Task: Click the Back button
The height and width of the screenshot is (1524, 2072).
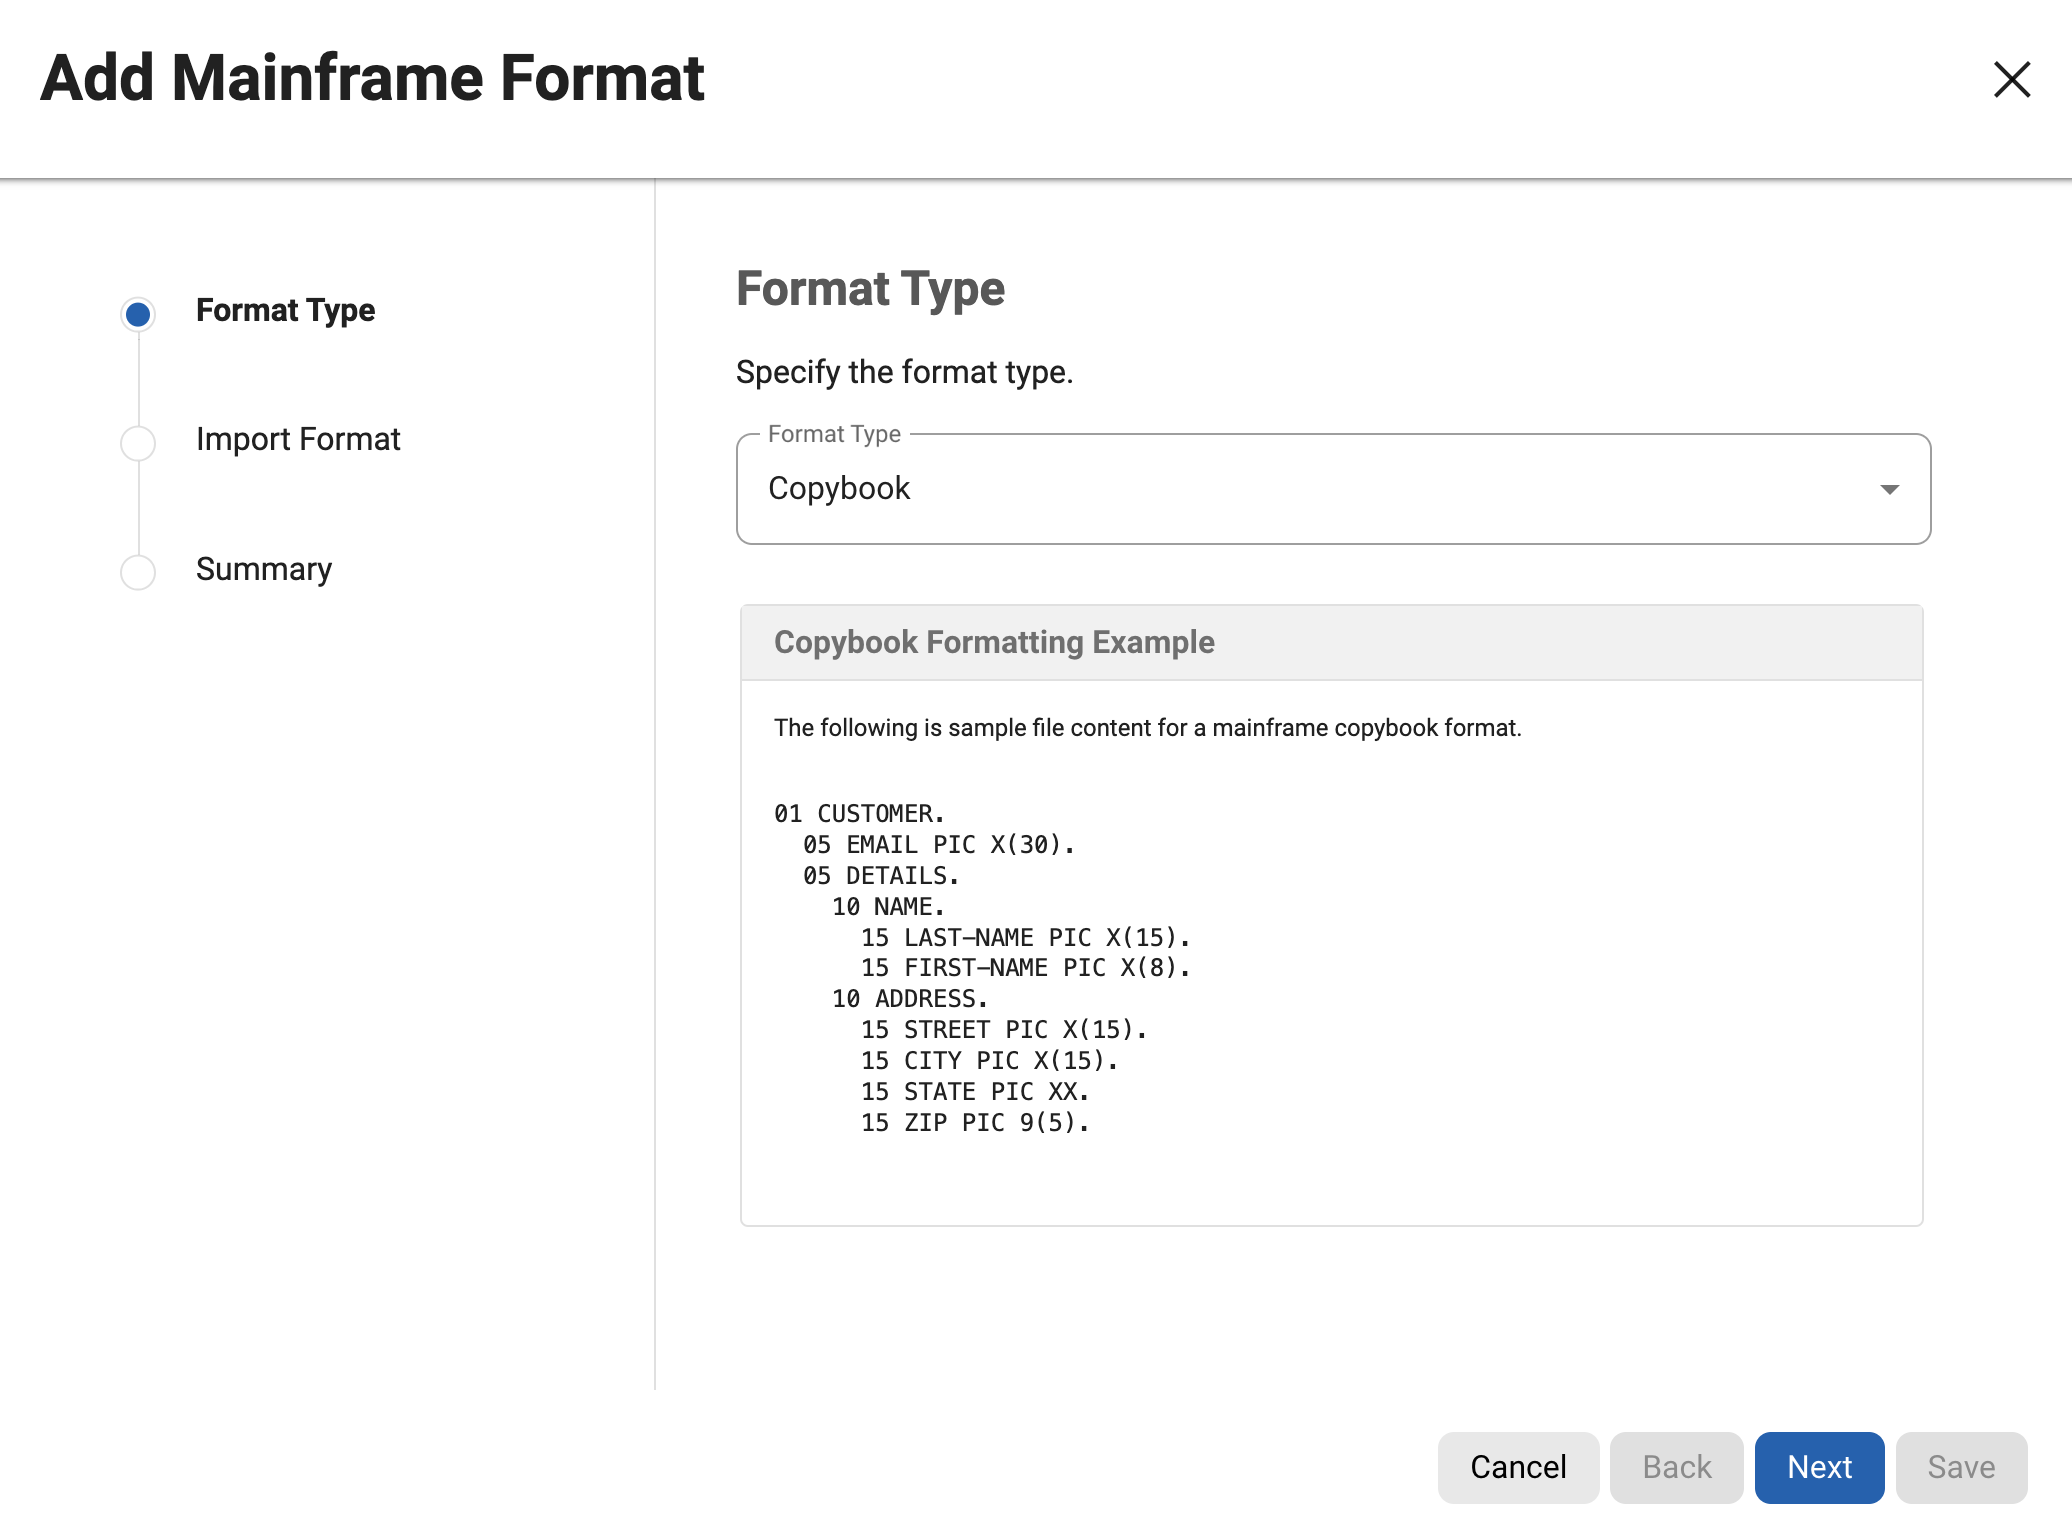Action: click(x=1675, y=1467)
